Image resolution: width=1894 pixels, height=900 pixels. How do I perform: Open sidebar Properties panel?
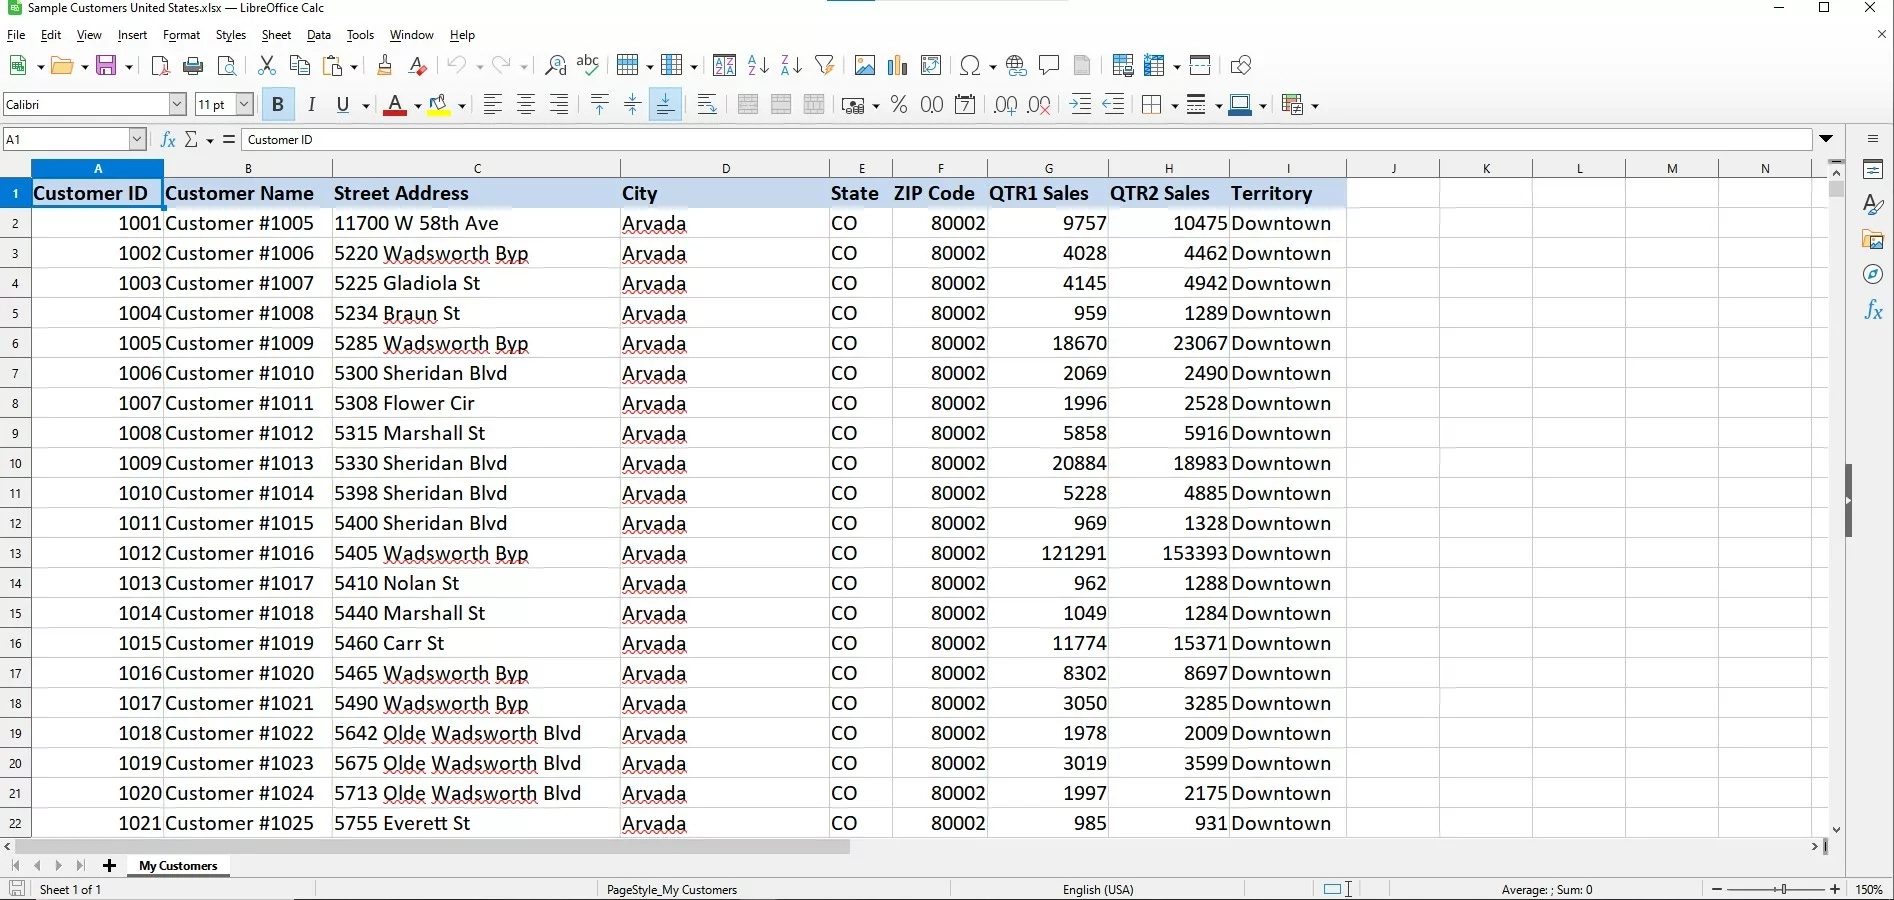point(1873,170)
